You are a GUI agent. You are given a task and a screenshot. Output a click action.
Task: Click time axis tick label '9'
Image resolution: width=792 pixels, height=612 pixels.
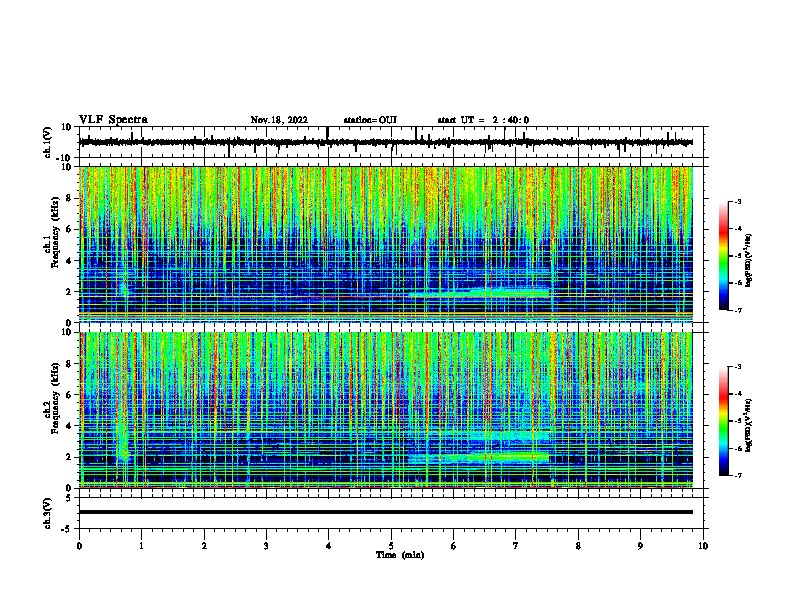[x=641, y=546]
